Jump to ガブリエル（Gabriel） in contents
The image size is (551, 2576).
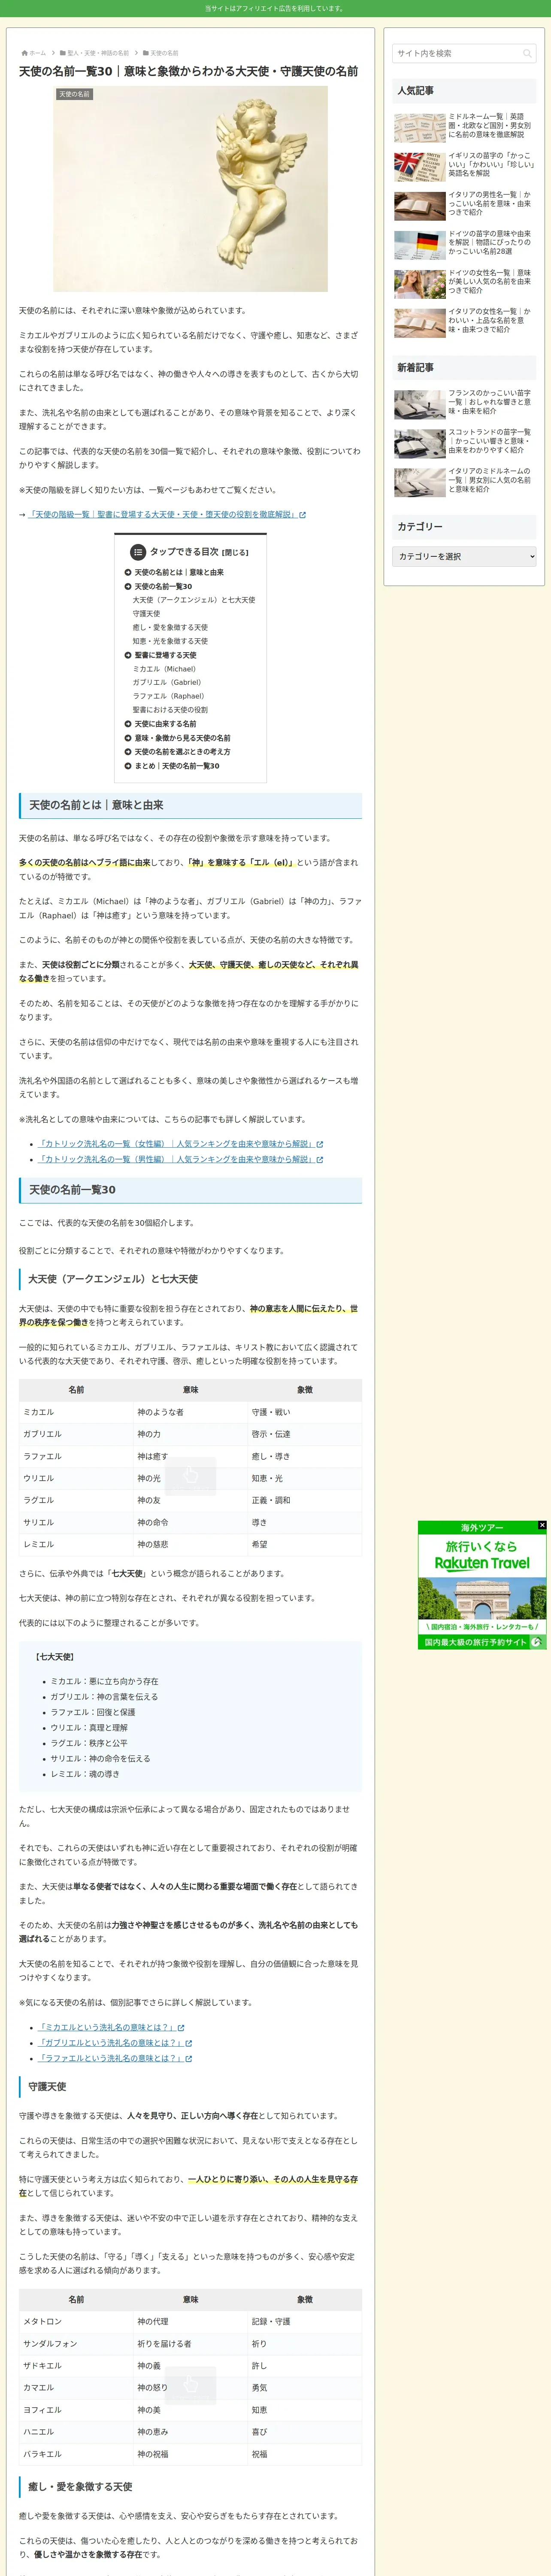click(167, 682)
